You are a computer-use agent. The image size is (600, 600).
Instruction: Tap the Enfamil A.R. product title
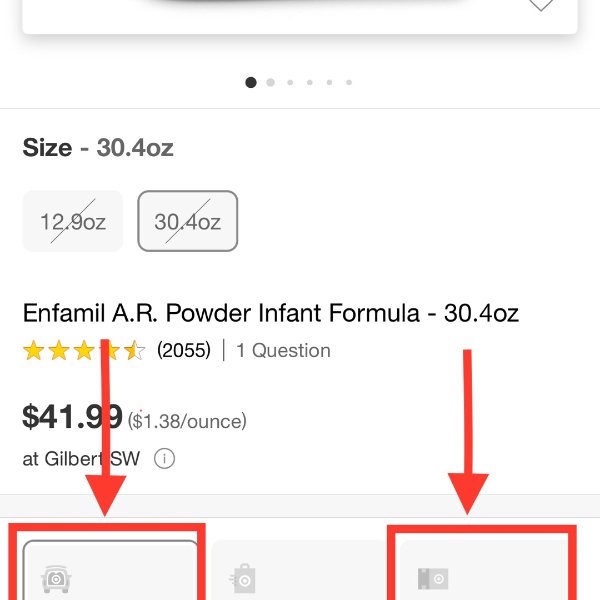271,313
